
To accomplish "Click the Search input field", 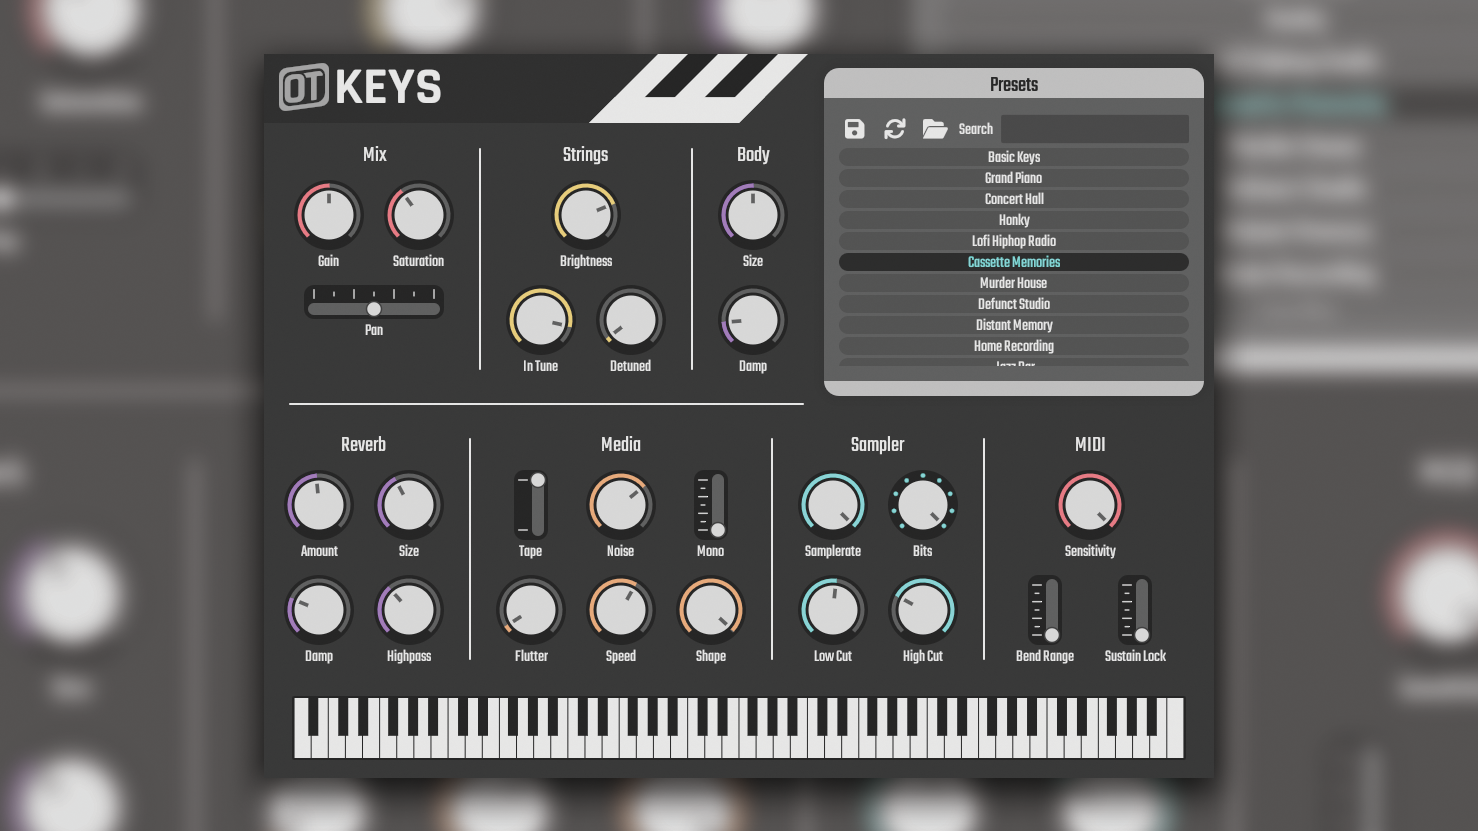I will pyautogui.click(x=1093, y=128).
